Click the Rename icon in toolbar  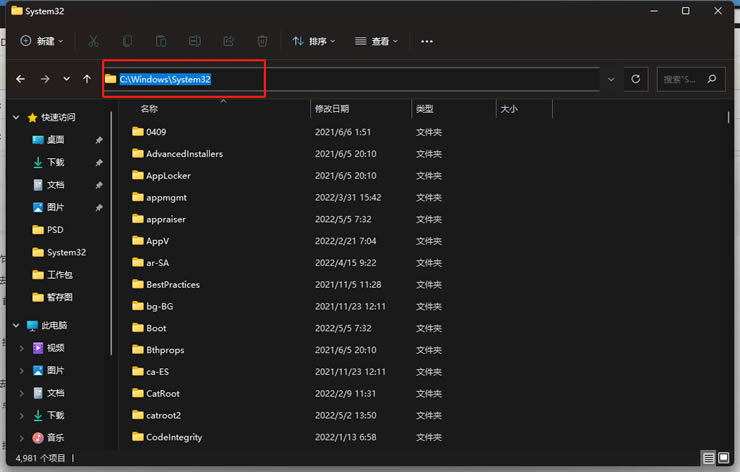click(x=194, y=42)
